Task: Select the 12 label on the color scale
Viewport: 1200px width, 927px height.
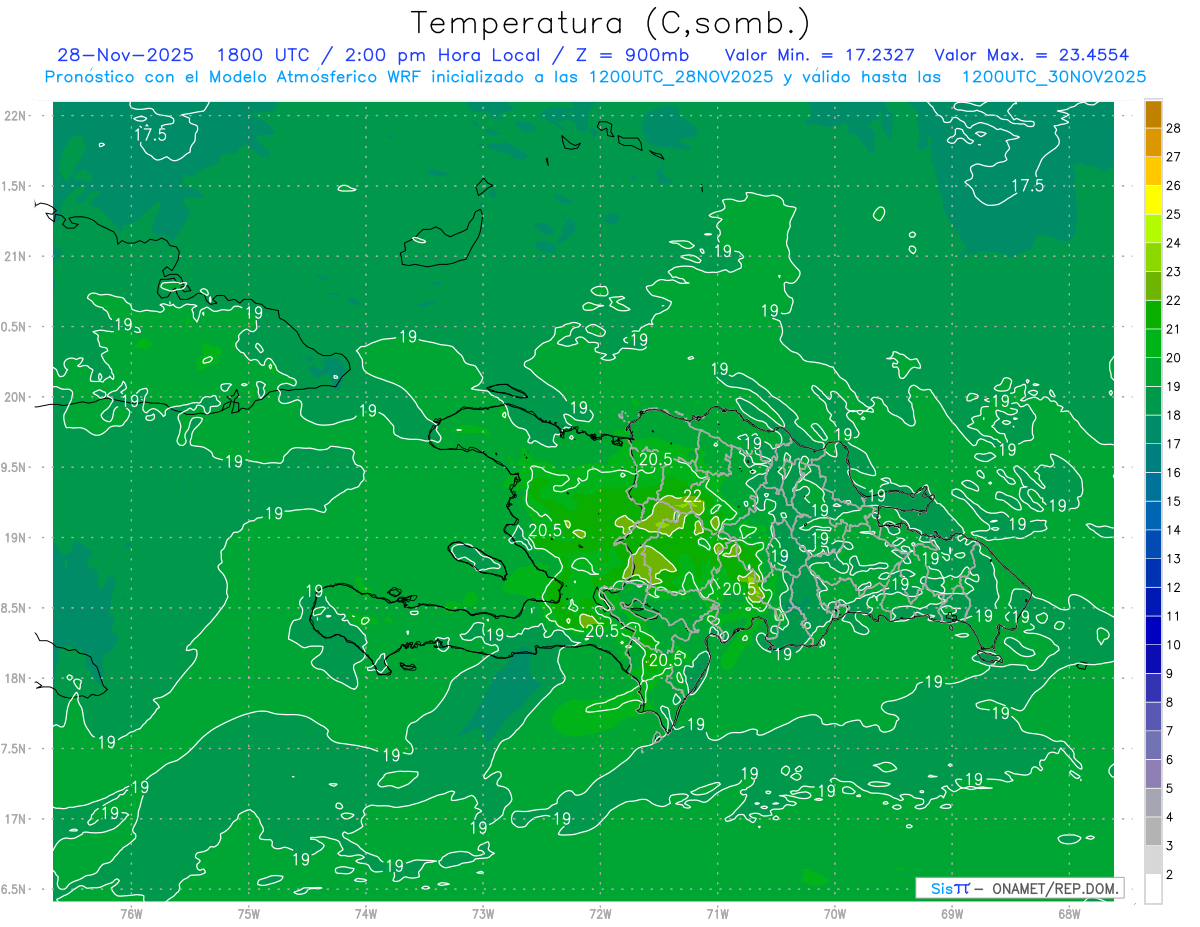Action: [x=1173, y=587]
